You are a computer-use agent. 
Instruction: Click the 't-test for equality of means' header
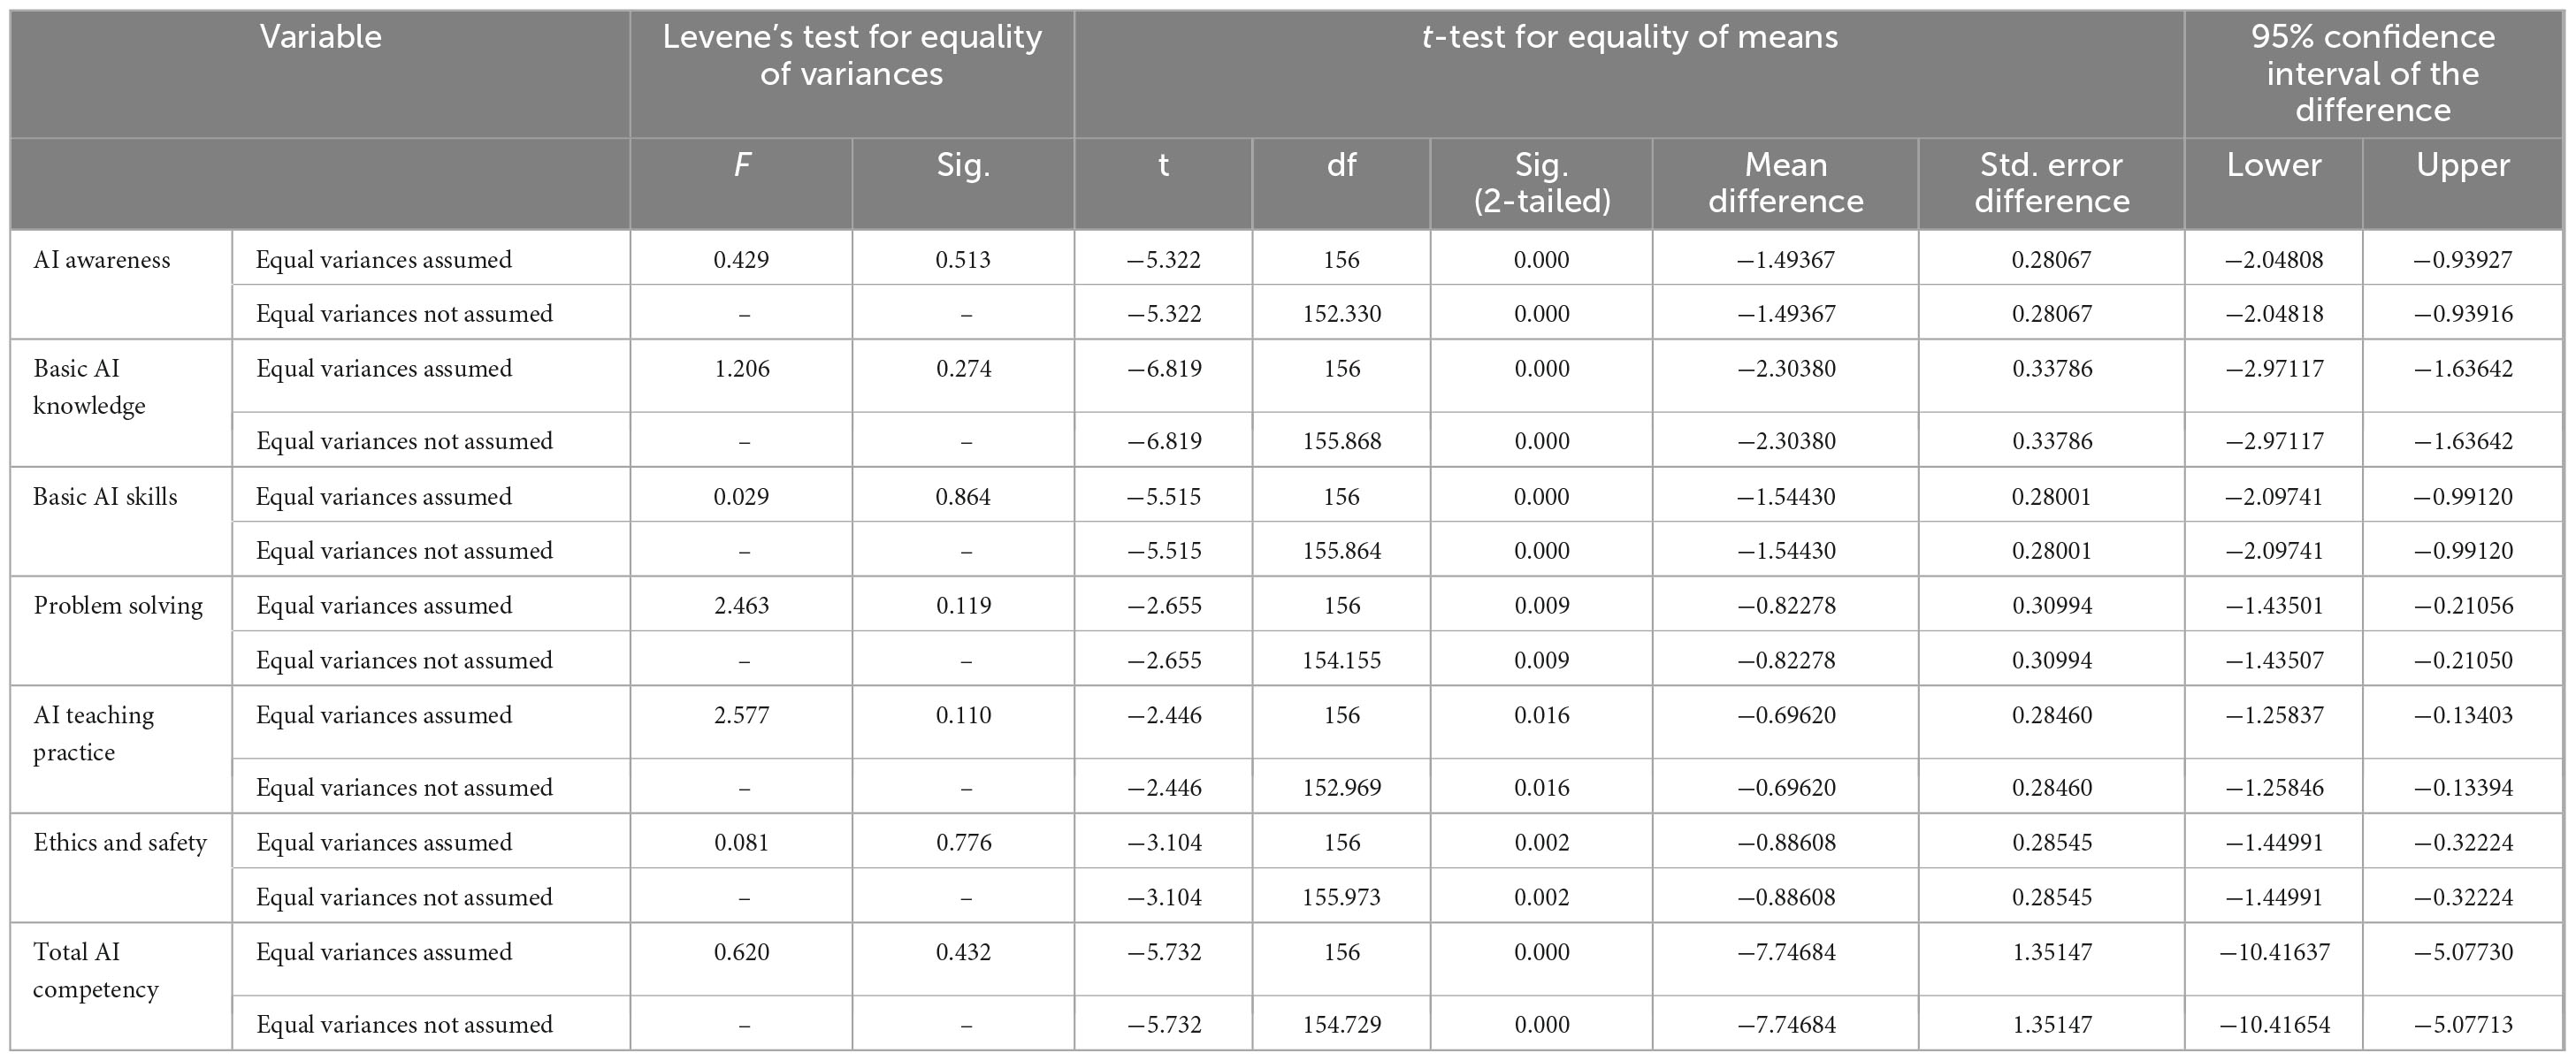point(1629,38)
